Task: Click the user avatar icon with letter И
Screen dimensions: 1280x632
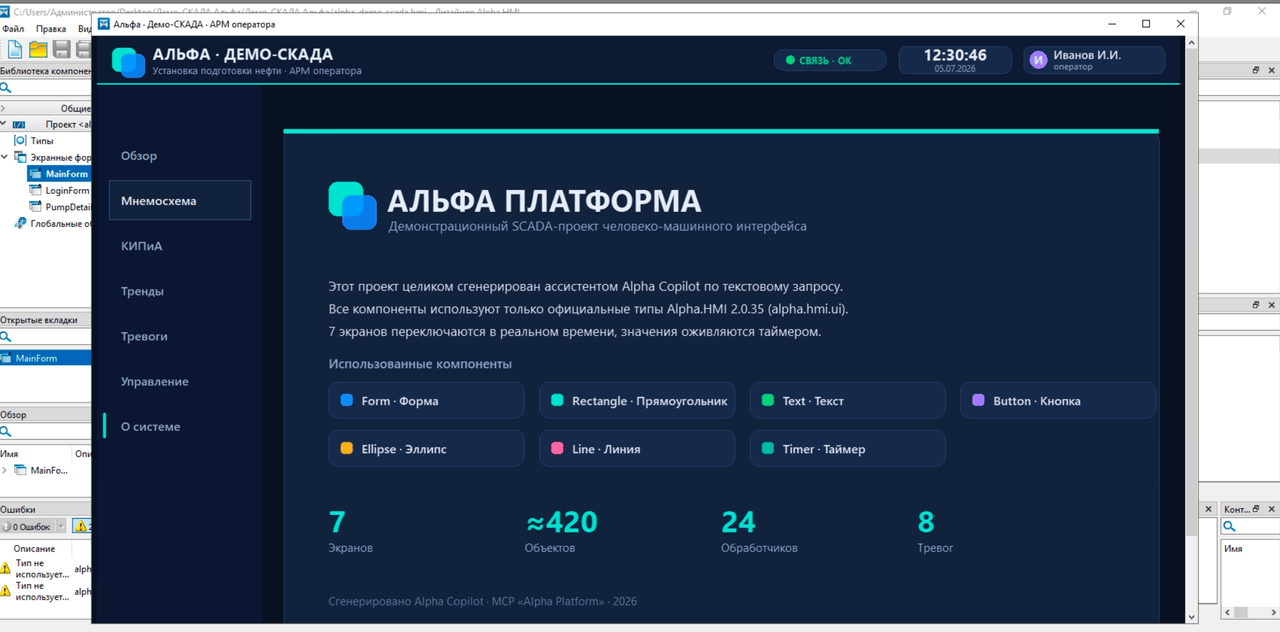Action: (1038, 60)
